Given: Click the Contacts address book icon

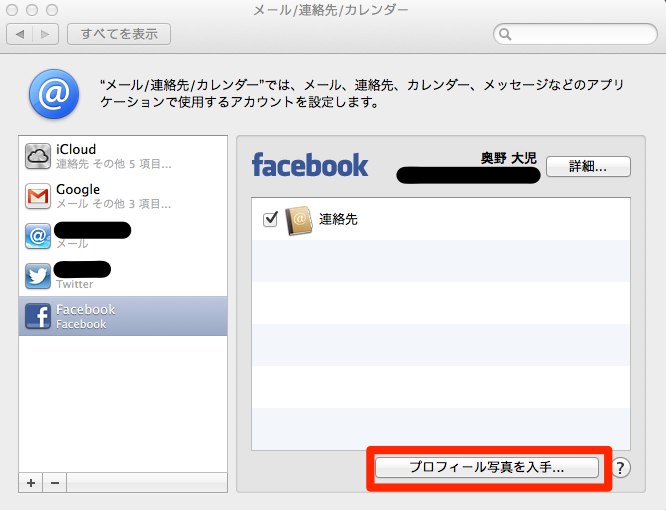Looking at the screenshot, I should coord(299,221).
